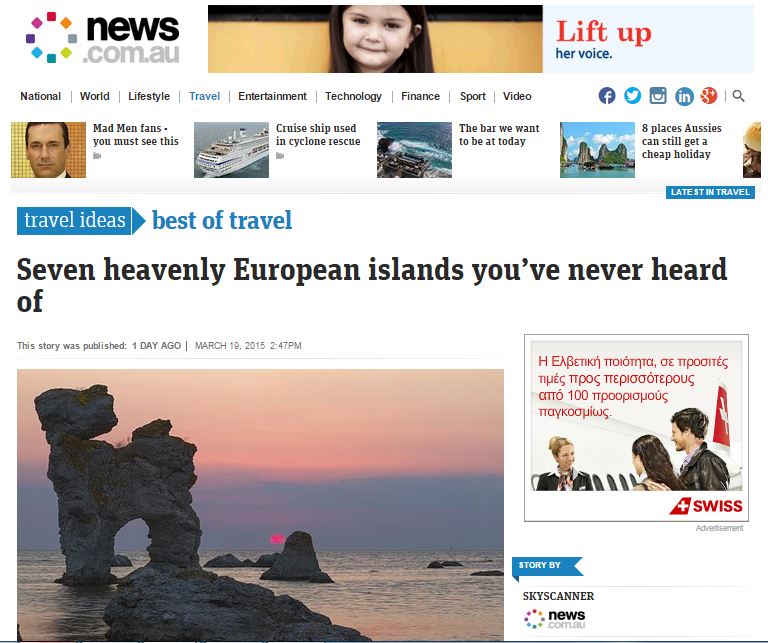Open the Lifestyle navigation tab
Screen dimensions: 768x643
[149, 96]
